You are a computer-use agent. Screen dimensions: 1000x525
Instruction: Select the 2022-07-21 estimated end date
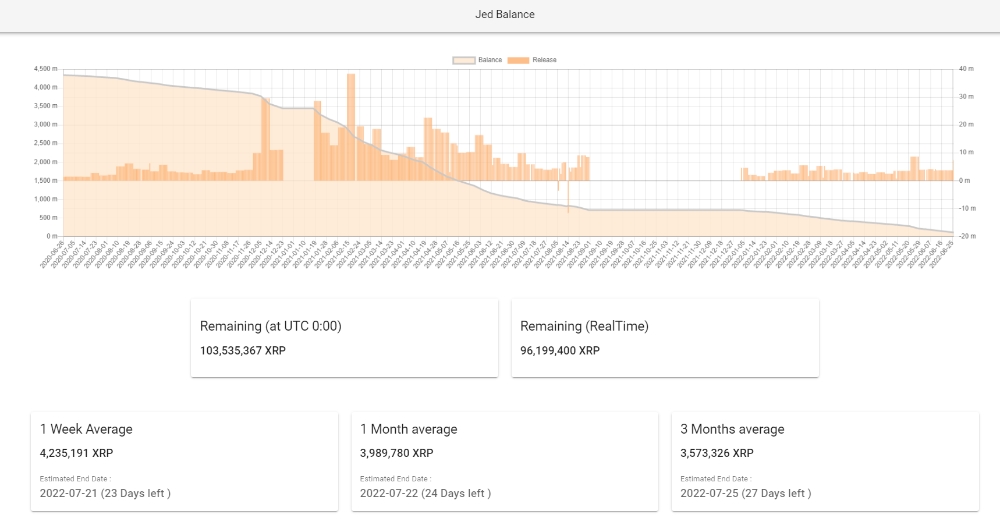pos(105,493)
